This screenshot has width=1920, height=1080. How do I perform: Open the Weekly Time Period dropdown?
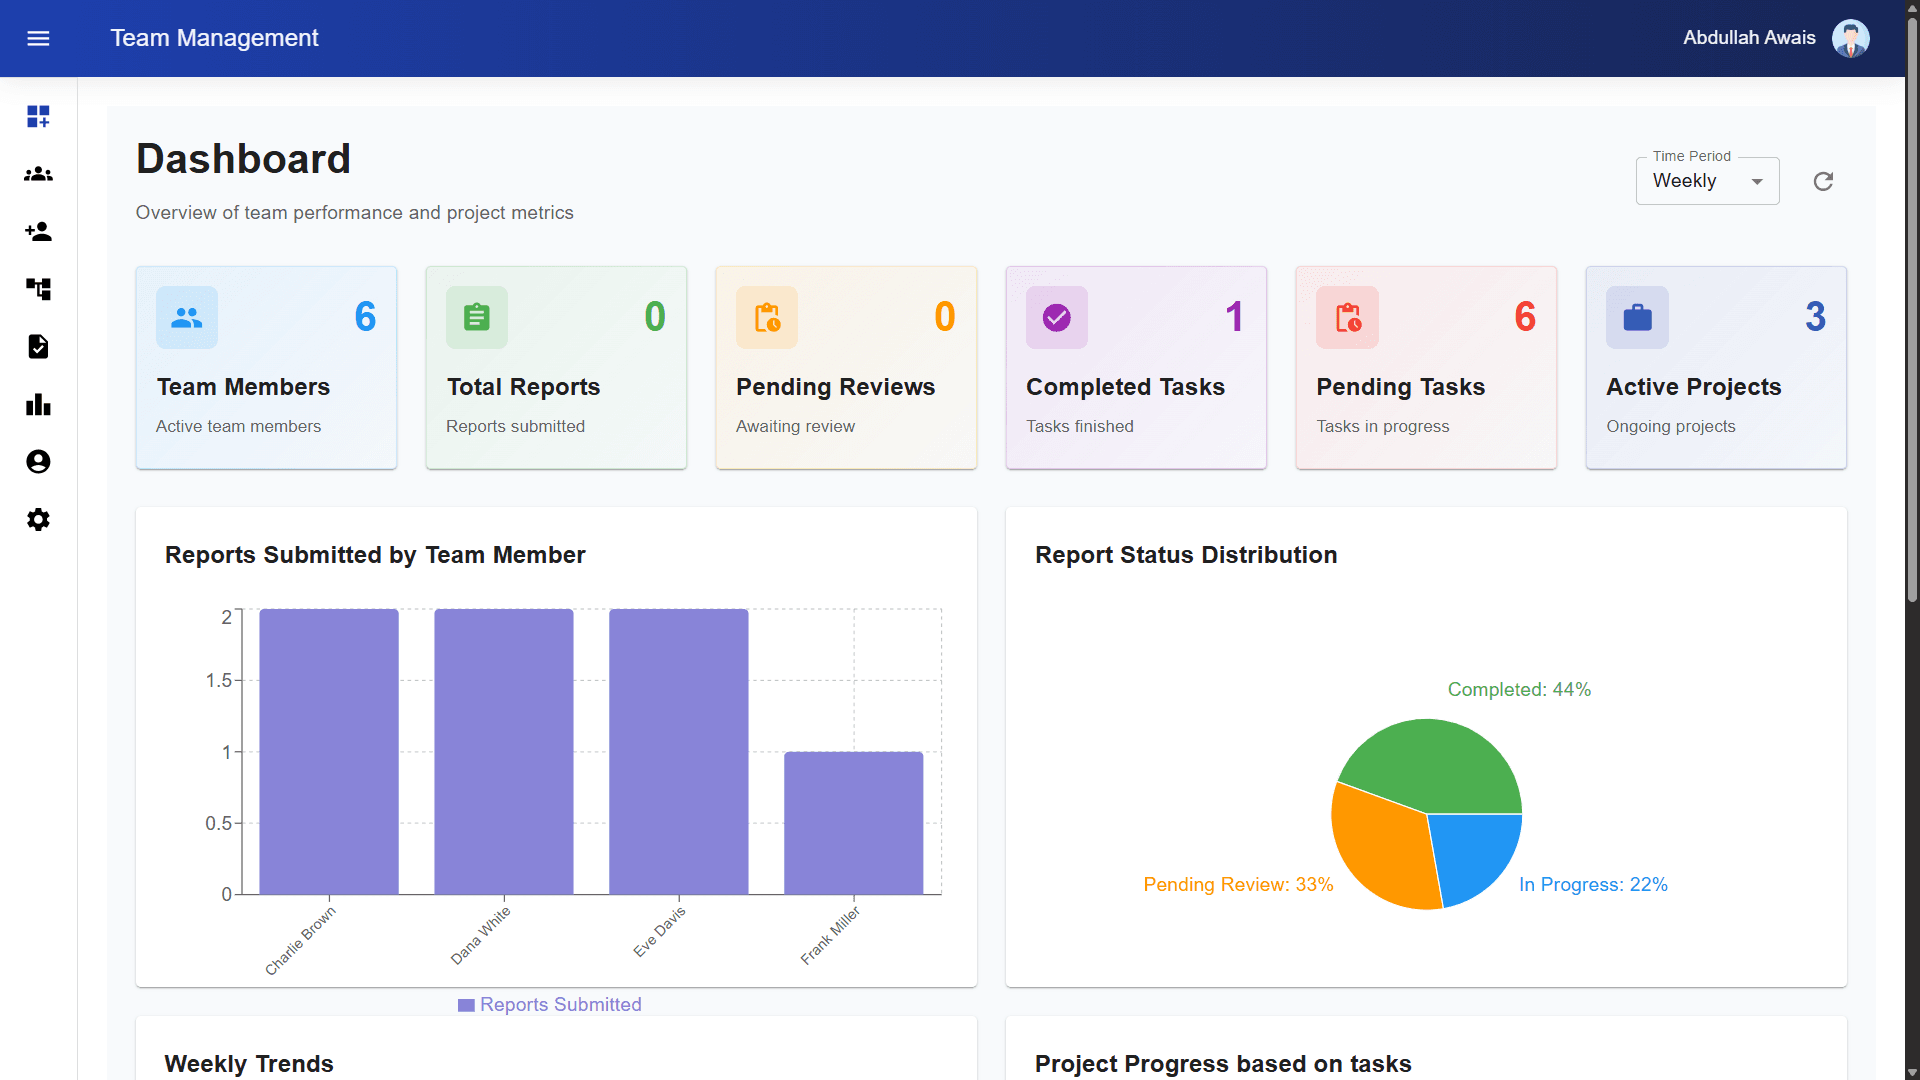tap(1707, 181)
